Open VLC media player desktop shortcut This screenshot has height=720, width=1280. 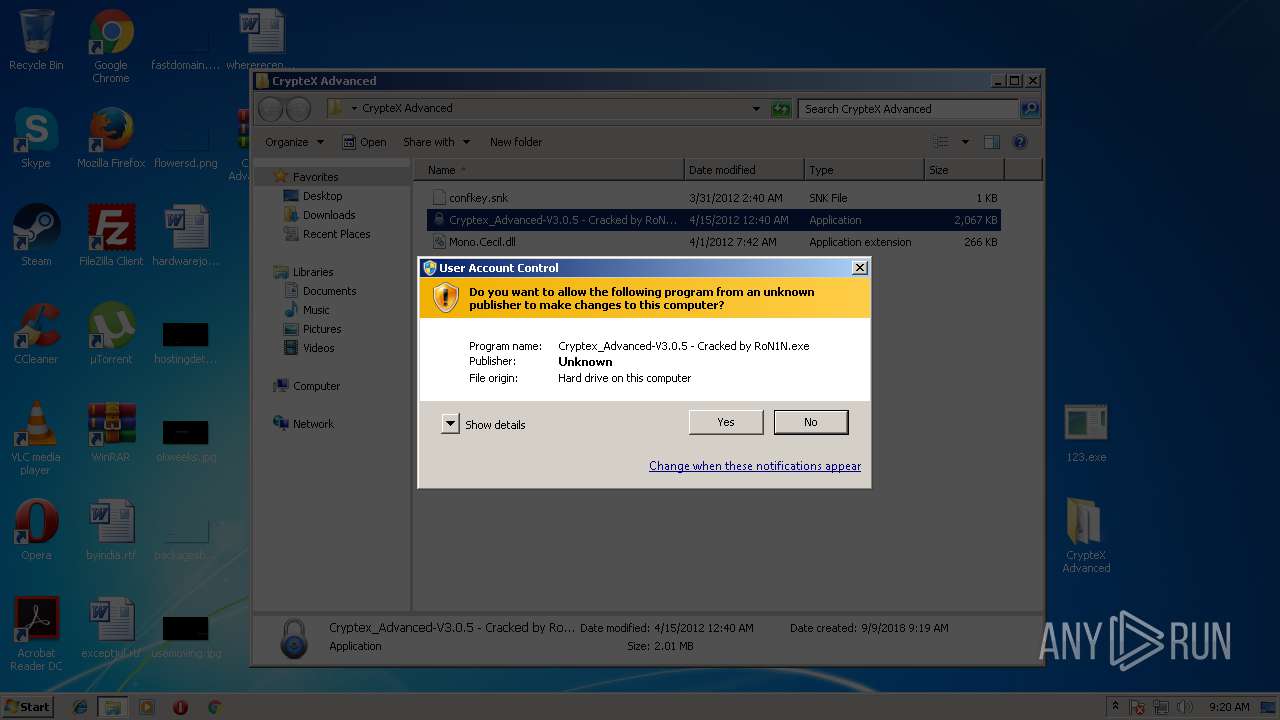point(36,438)
